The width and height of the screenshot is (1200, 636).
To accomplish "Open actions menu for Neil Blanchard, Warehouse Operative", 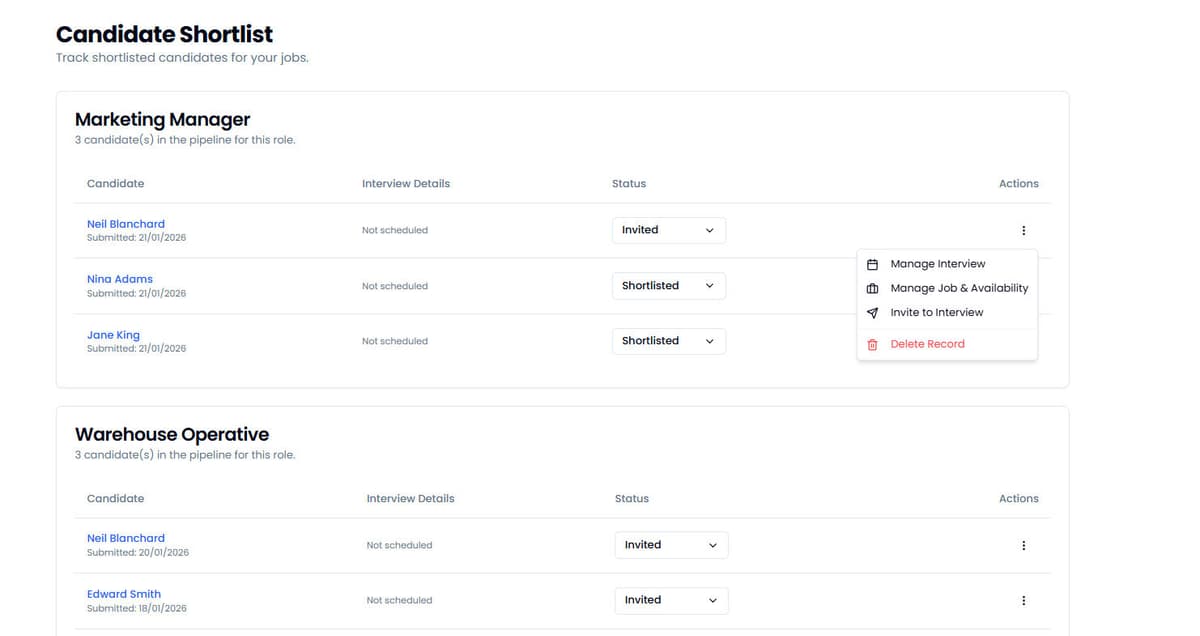I will tap(1023, 546).
